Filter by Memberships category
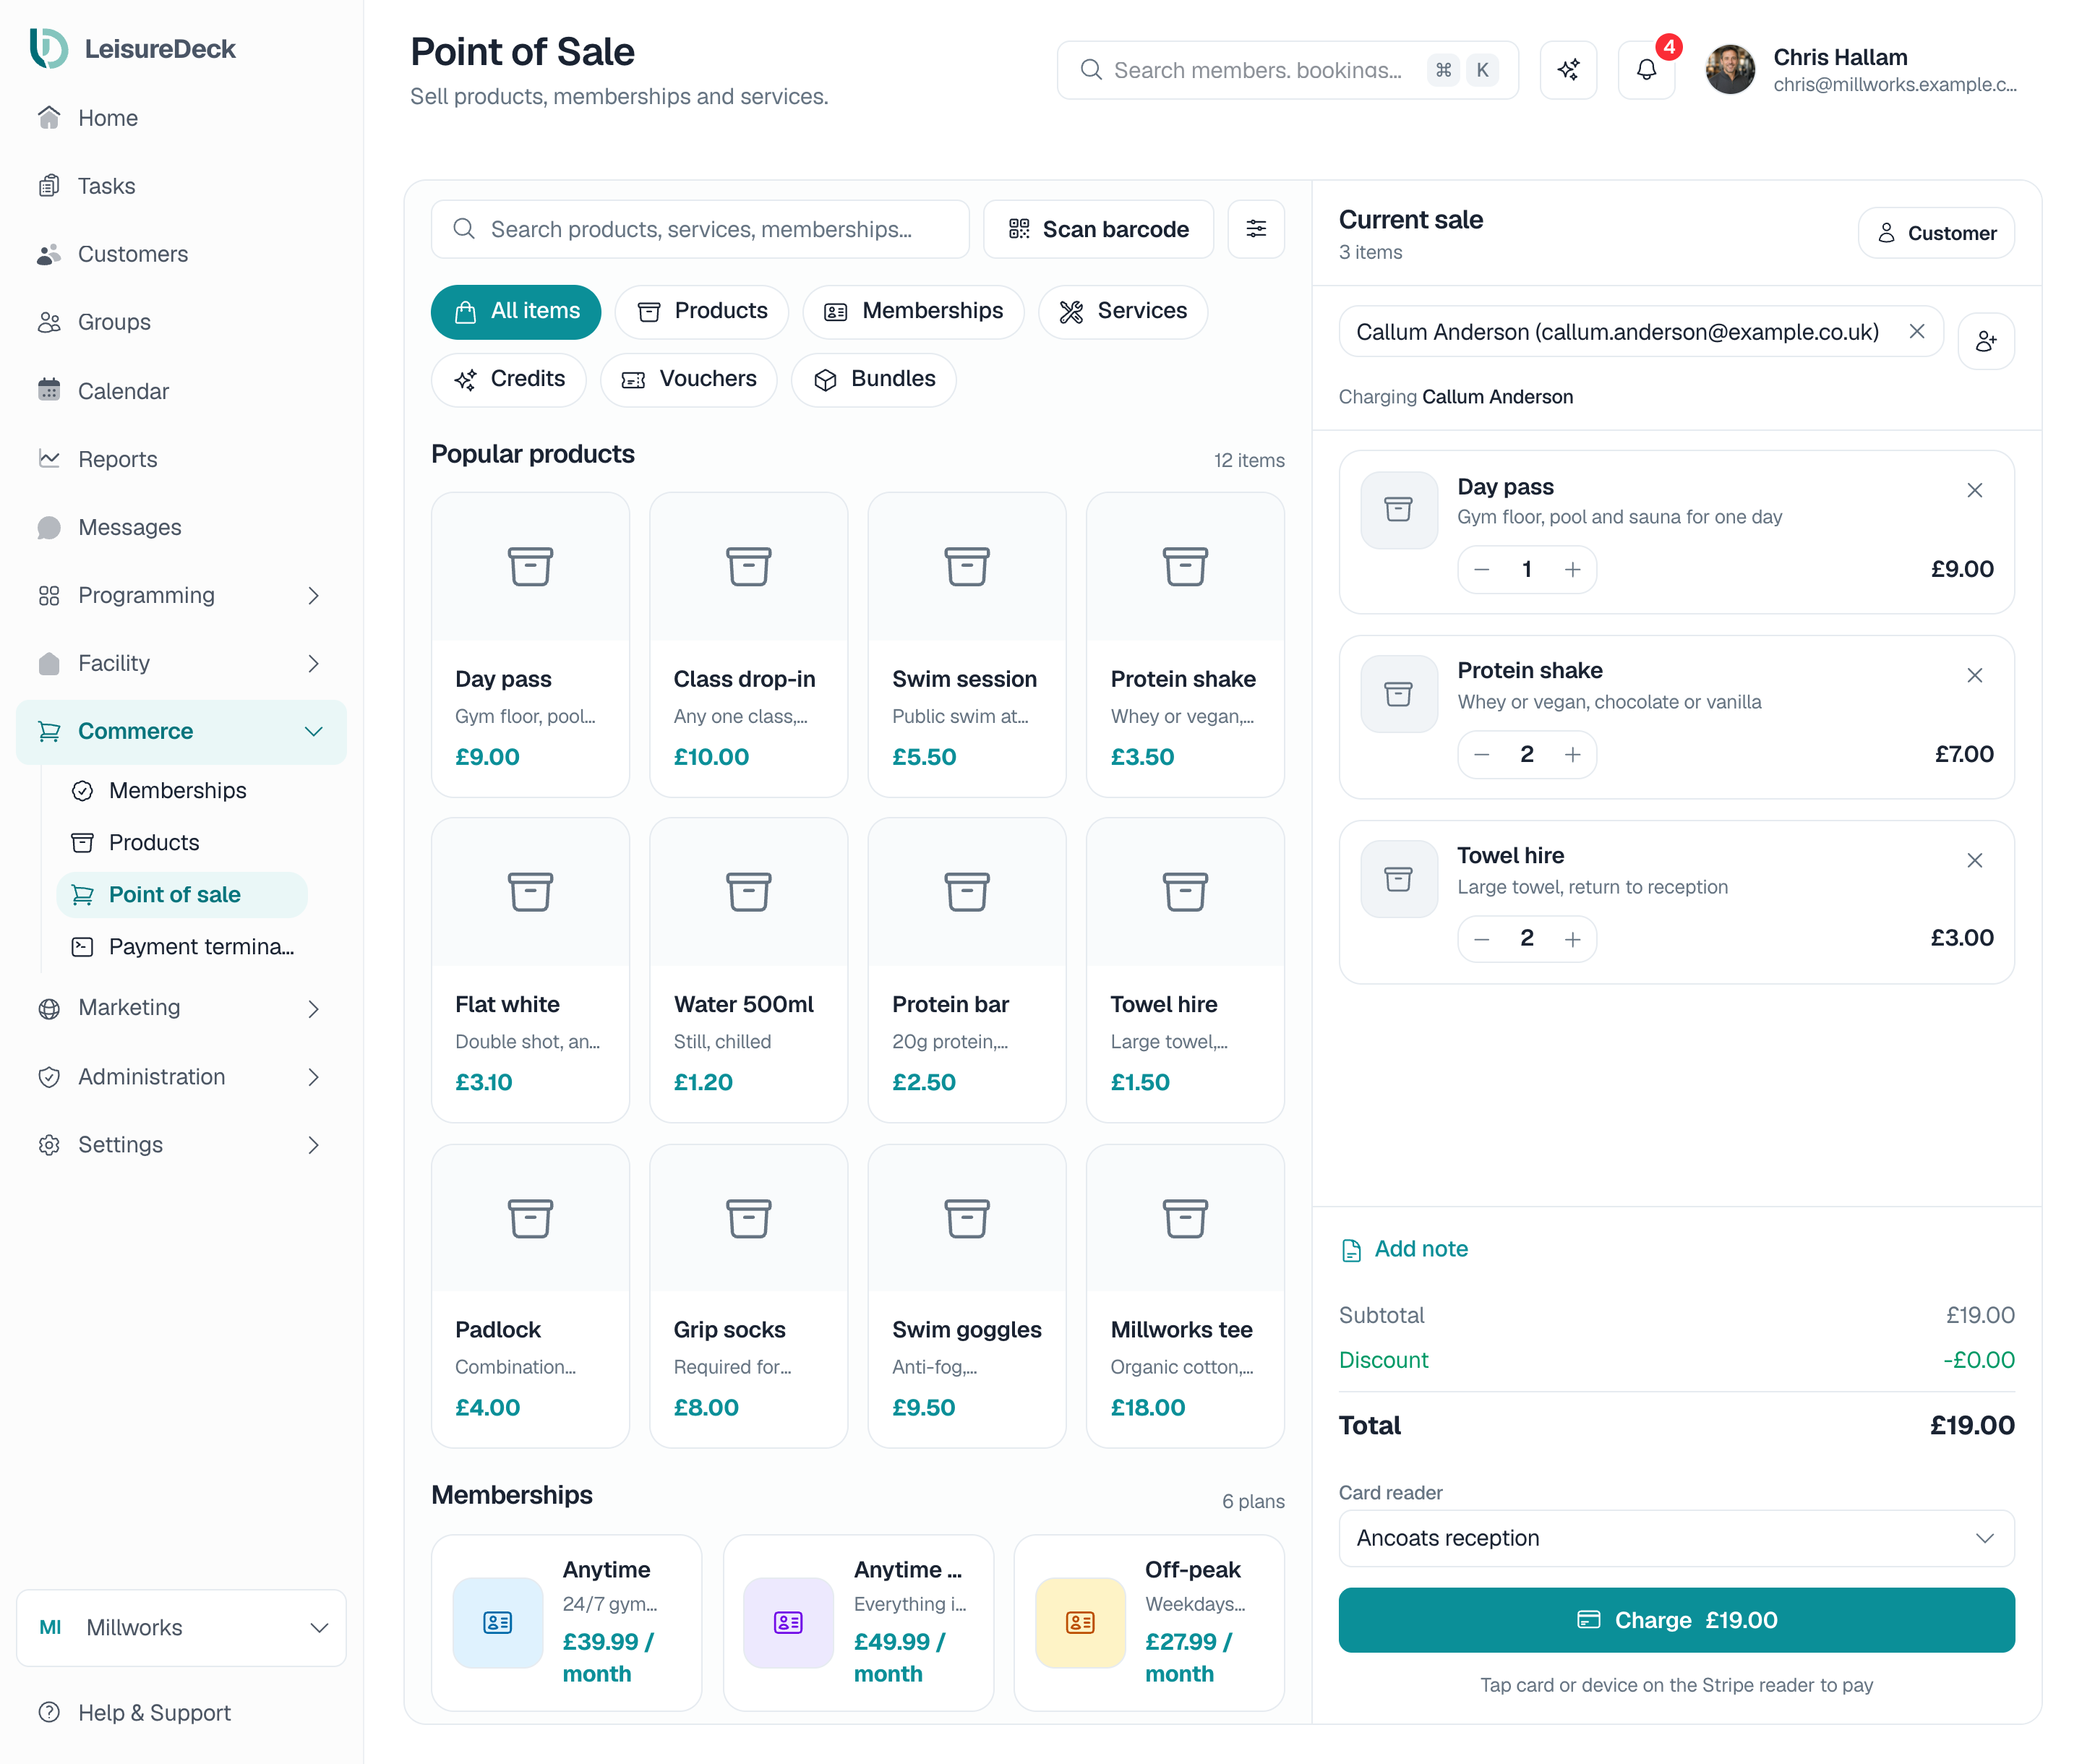Screen dimensions: 2082x1764 pos(913,311)
